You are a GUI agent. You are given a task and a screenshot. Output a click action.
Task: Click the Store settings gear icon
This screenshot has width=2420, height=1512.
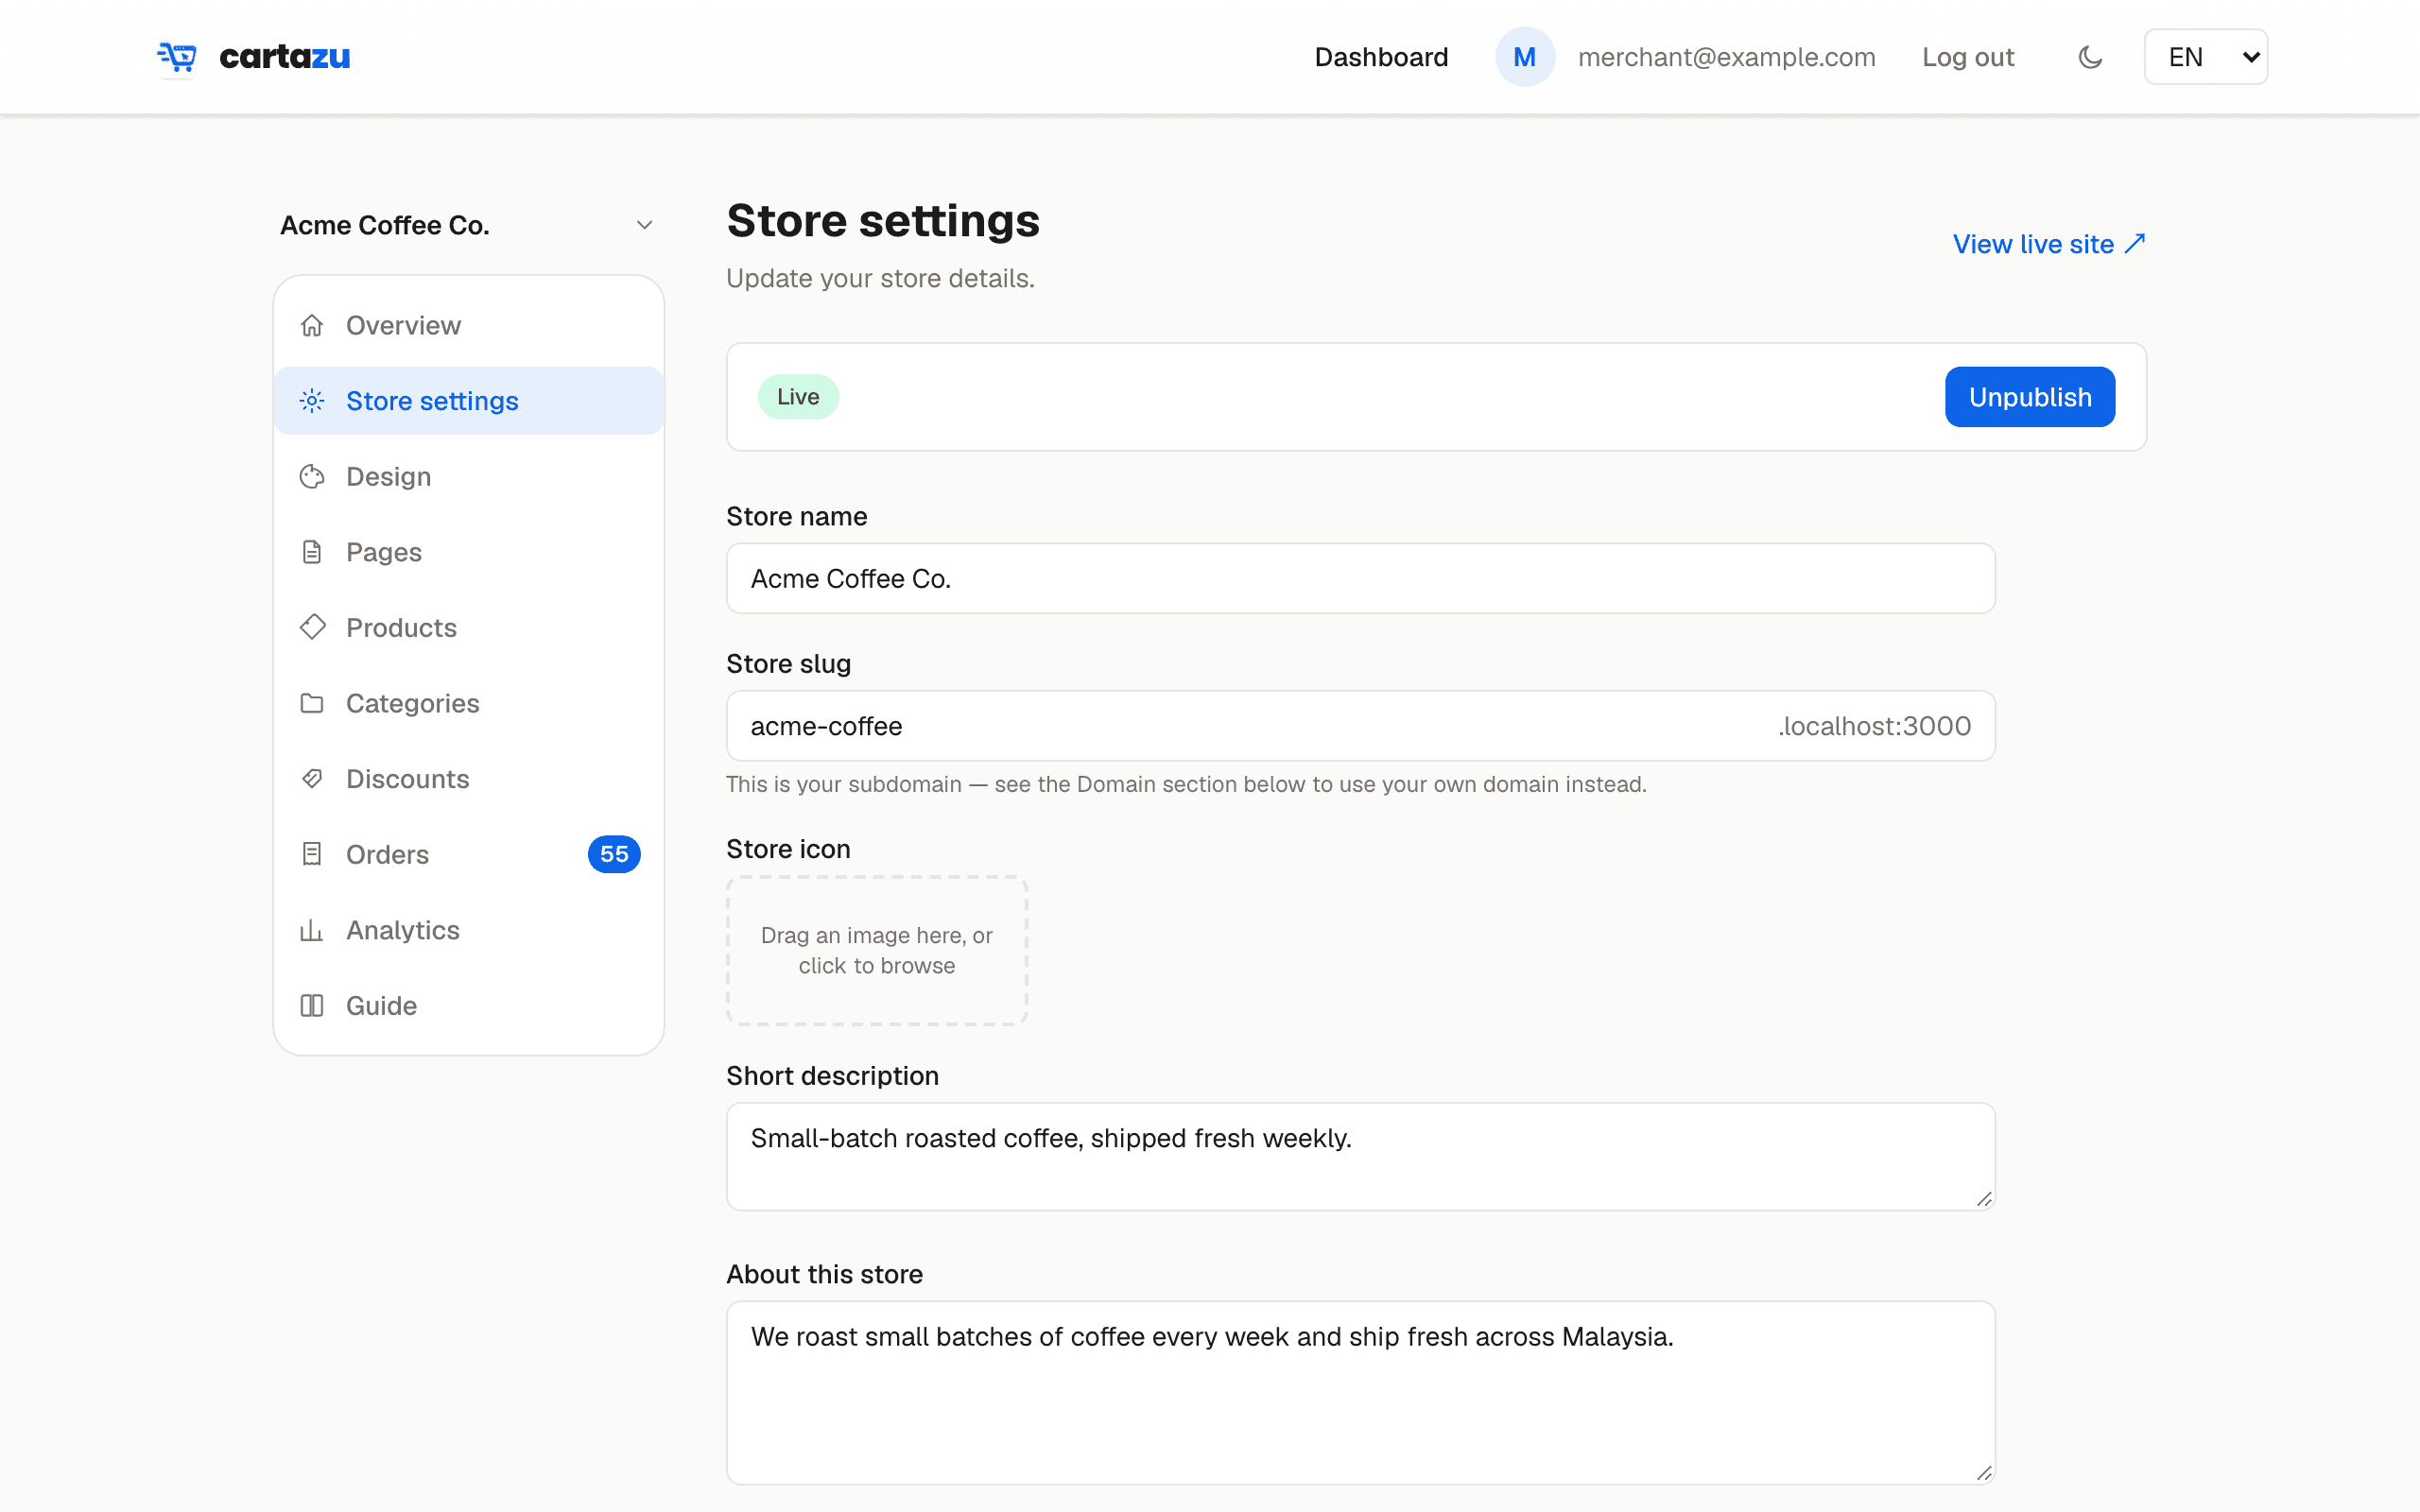pyautogui.click(x=312, y=401)
